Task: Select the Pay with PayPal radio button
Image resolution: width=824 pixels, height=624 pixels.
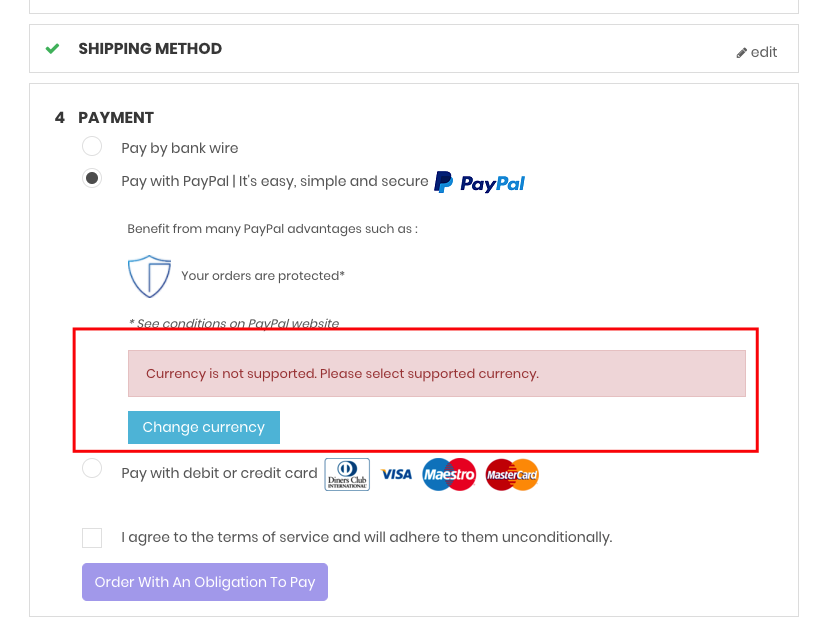Action: tap(92, 180)
